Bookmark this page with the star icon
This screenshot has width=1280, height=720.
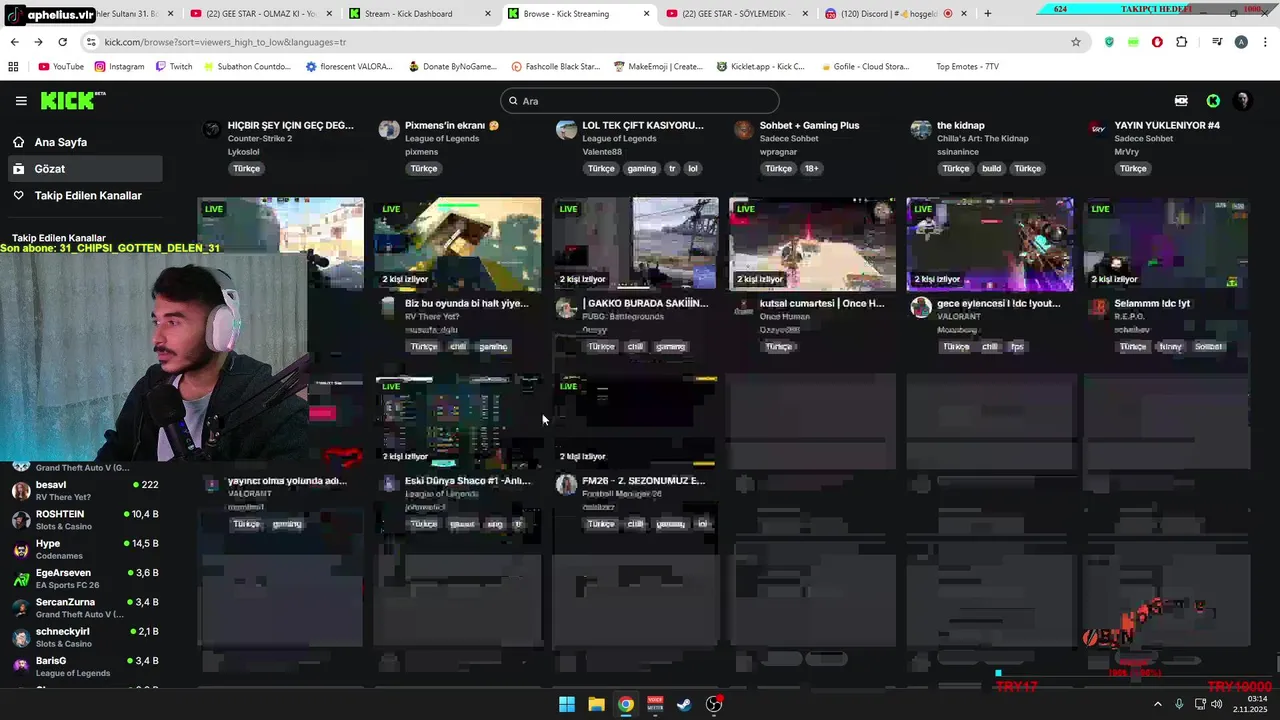[x=1076, y=42]
